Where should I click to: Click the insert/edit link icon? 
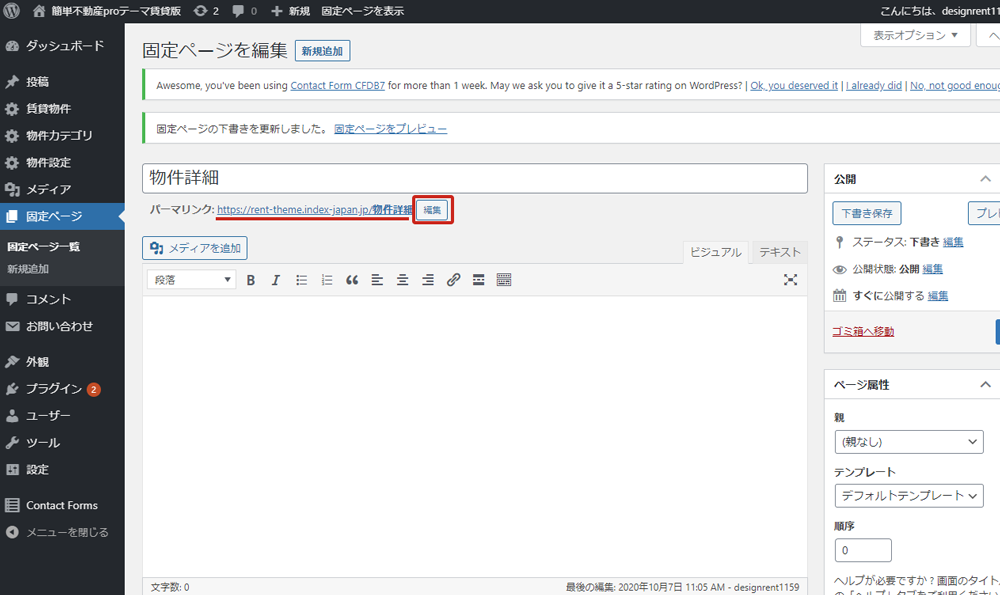tap(453, 280)
